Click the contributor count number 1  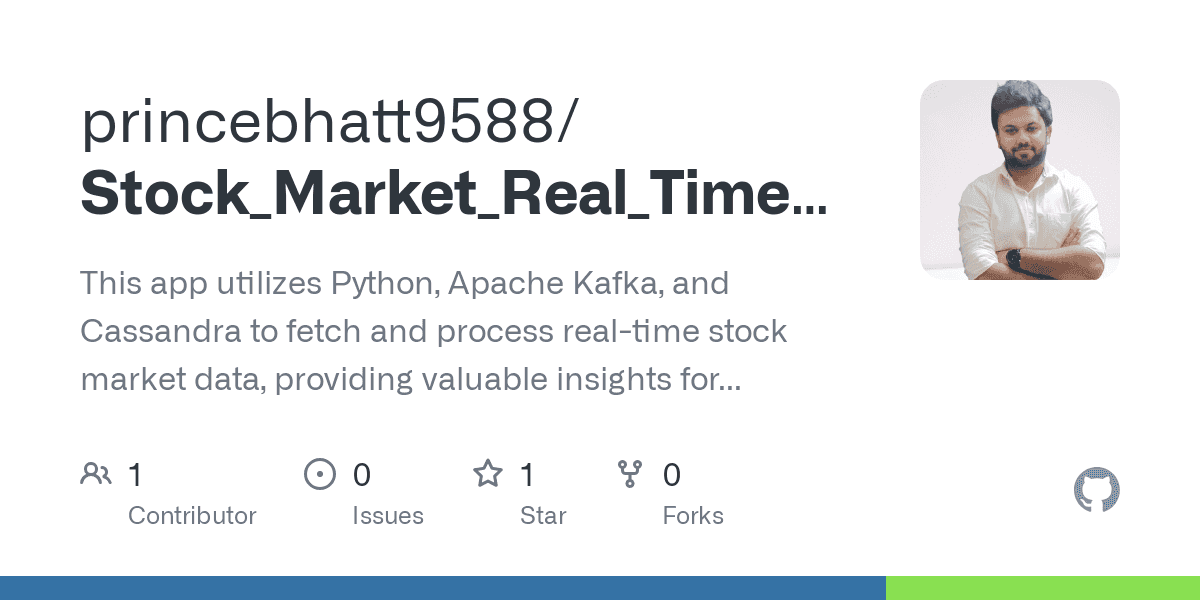coord(135,474)
